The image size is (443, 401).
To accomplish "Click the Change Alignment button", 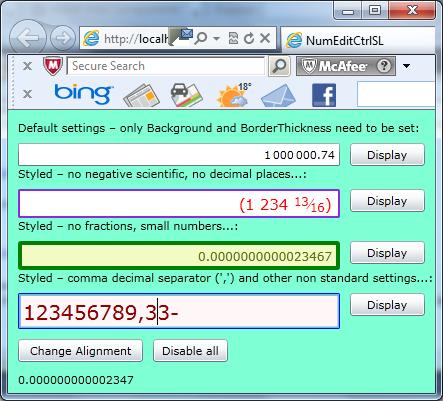I will [81, 351].
